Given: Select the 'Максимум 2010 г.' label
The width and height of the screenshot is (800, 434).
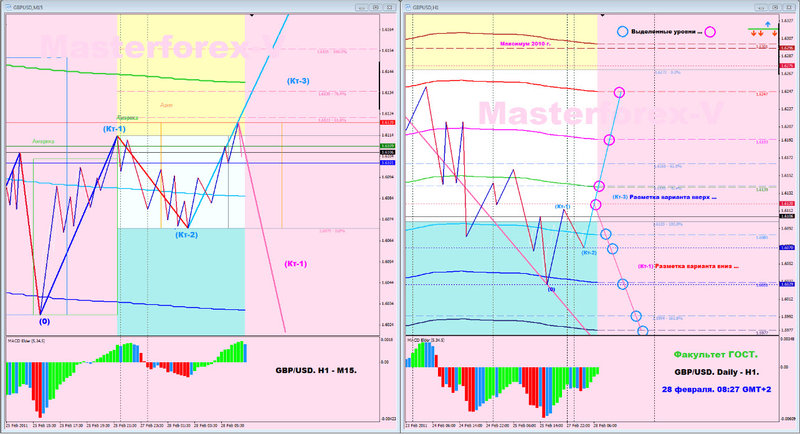Looking at the screenshot, I should 525,44.
